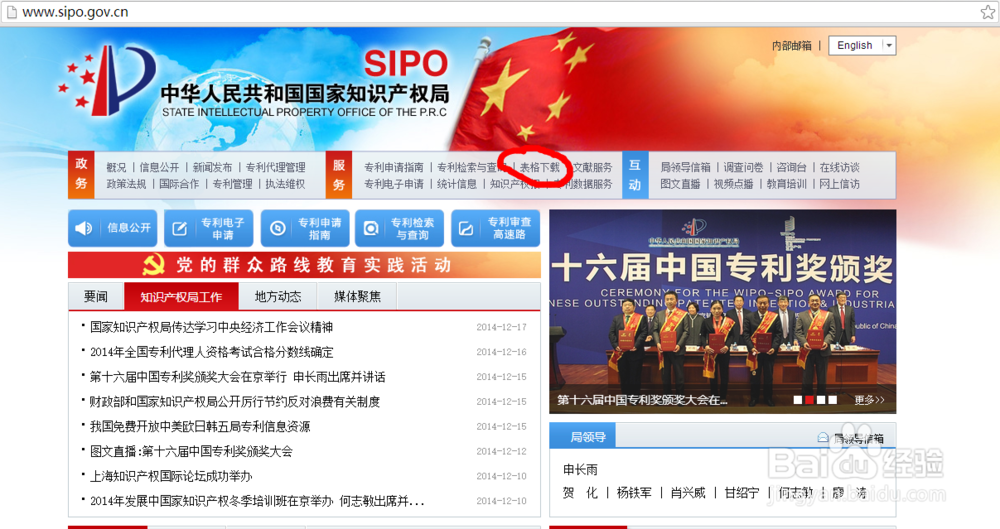Open 国际合作 menu item
The image size is (1000, 529).
tap(179, 184)
